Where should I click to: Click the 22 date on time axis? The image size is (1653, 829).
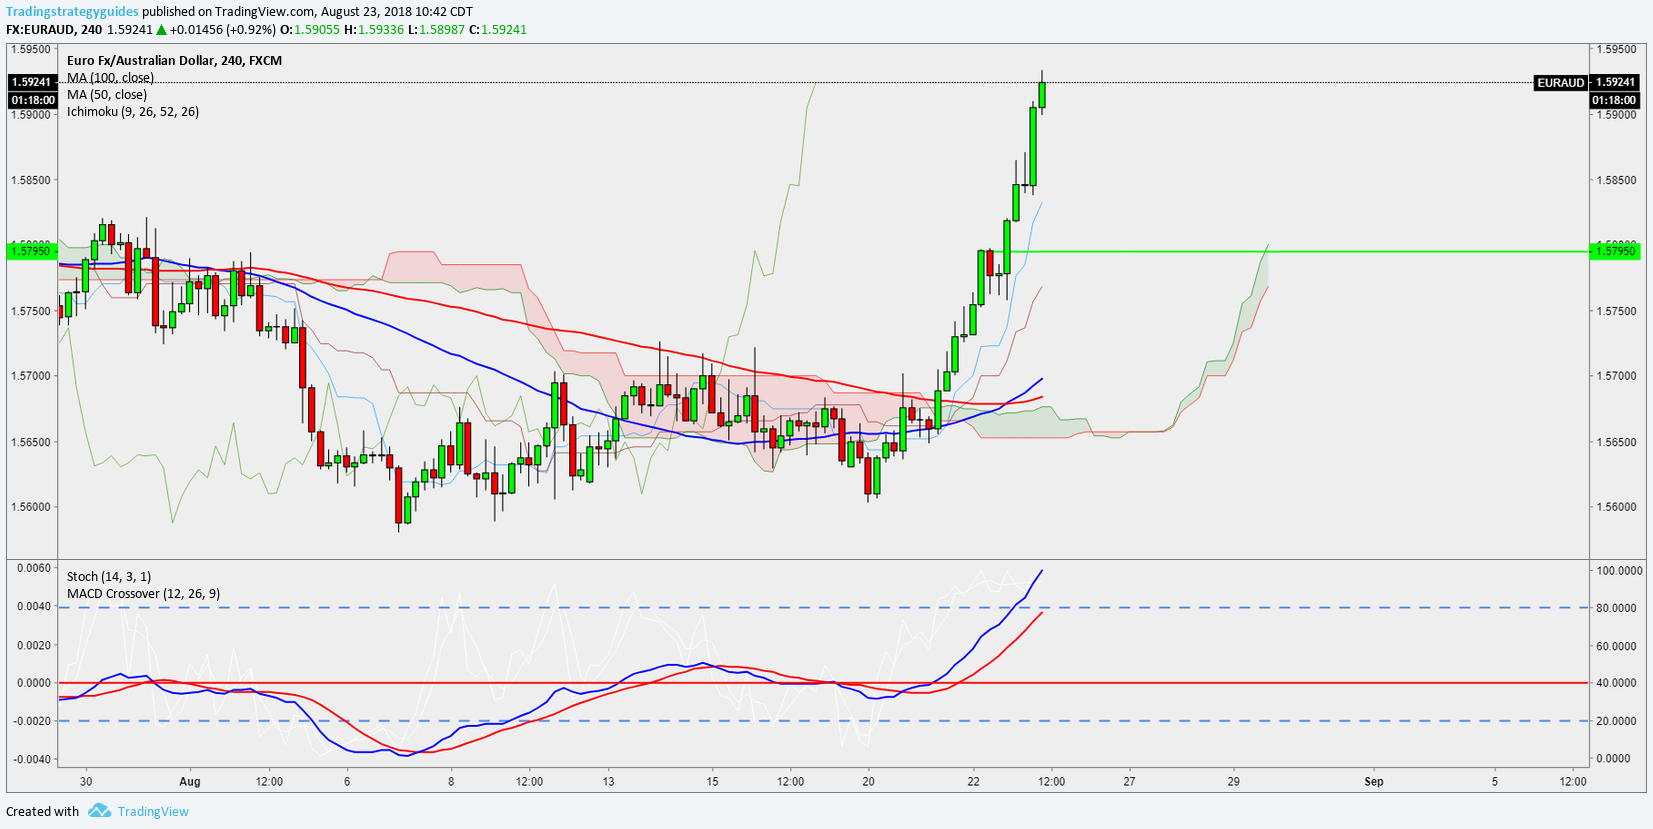coord(973,782)
